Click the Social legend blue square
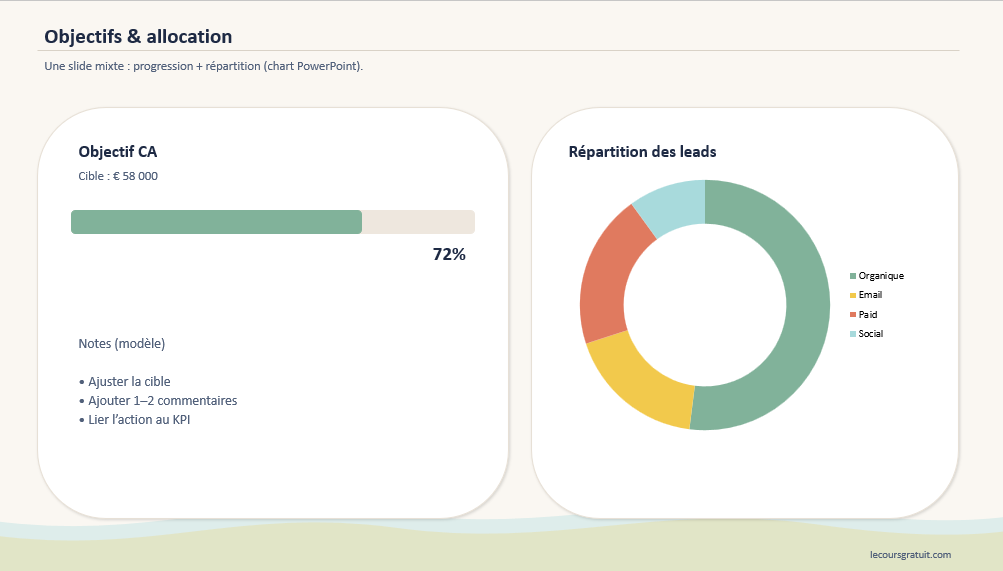Viewport: 1003px width, 571px height. [853, 334]
